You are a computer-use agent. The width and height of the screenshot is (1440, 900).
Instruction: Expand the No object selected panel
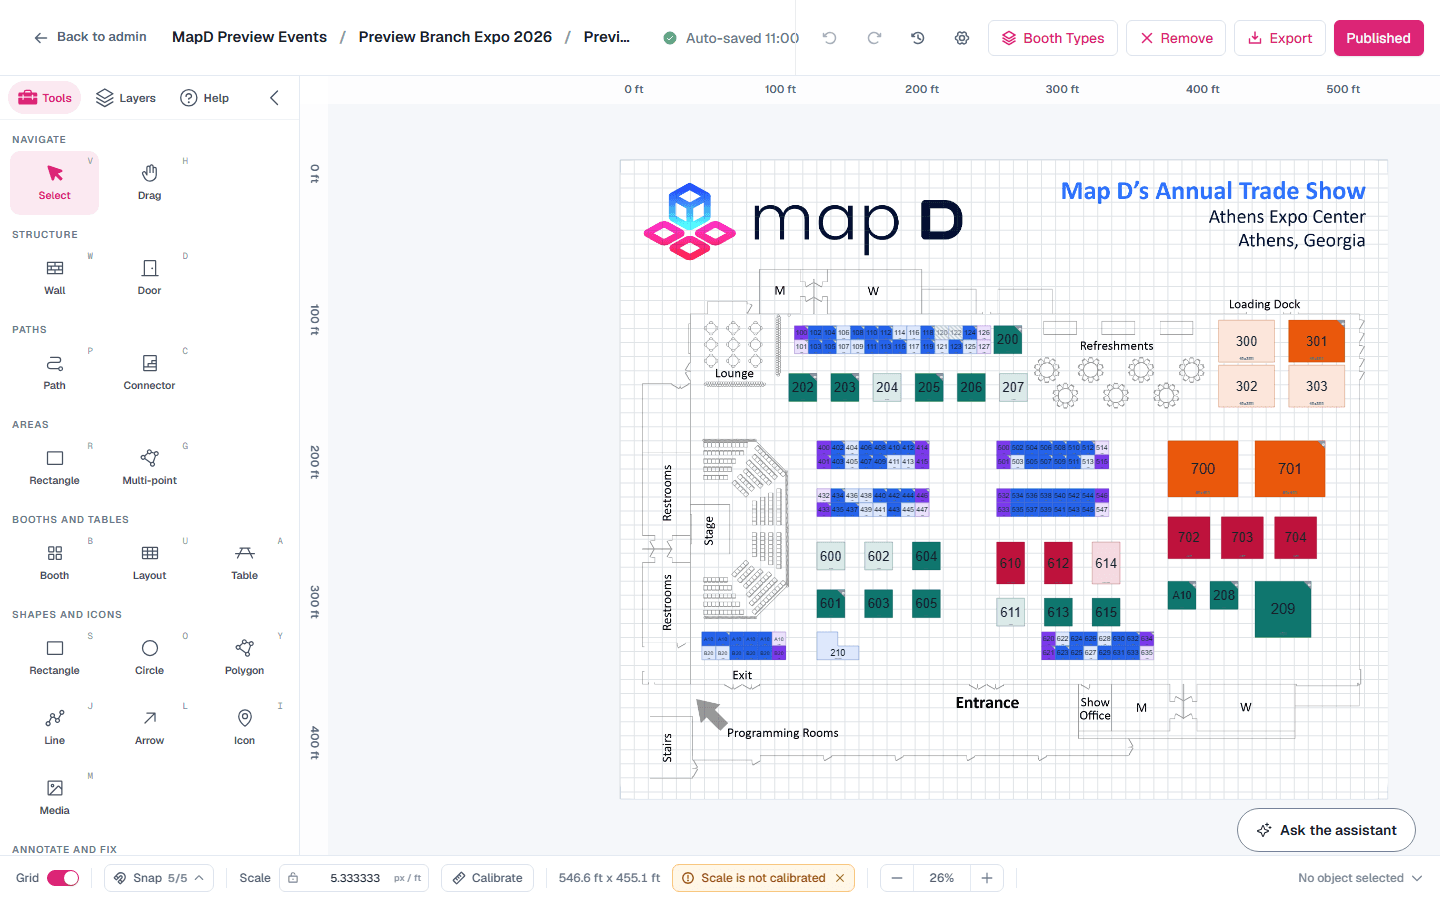pos(1360,878)
